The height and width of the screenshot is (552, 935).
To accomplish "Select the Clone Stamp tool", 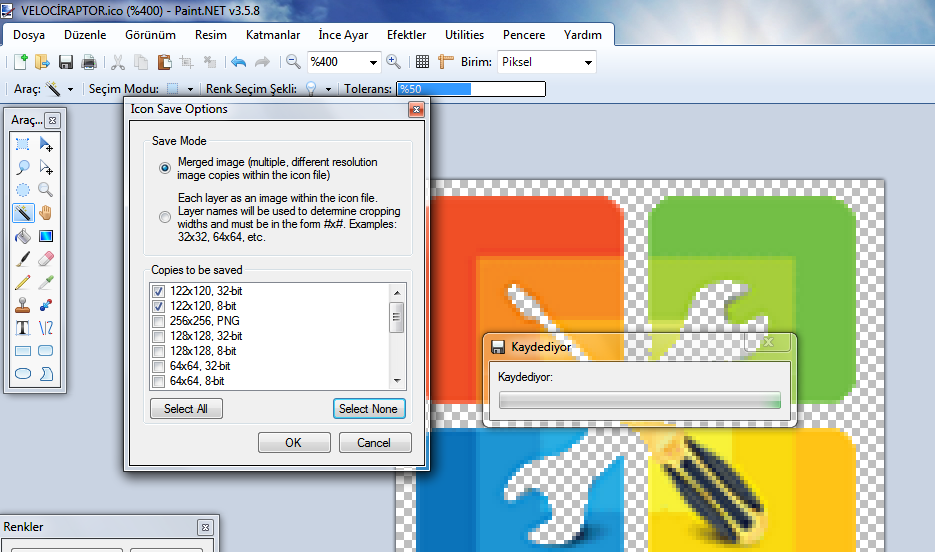I will point(23,305).
